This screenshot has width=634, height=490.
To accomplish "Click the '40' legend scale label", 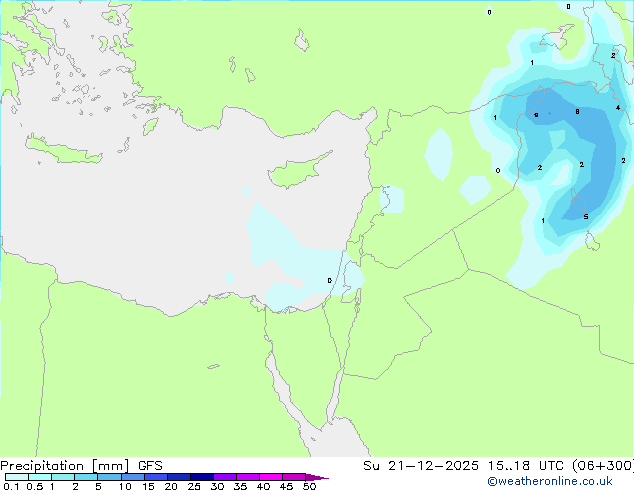I will [263, 486].
